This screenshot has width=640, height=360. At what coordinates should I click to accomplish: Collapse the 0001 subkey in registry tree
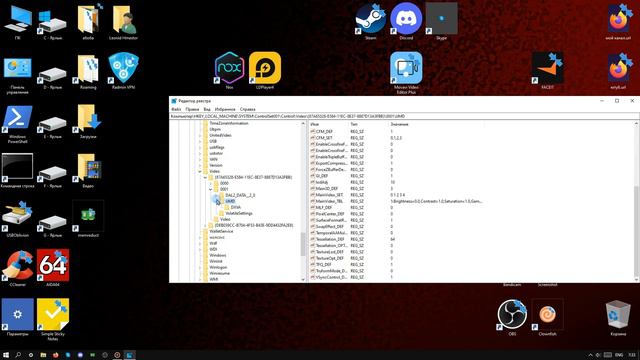point(211,189)
